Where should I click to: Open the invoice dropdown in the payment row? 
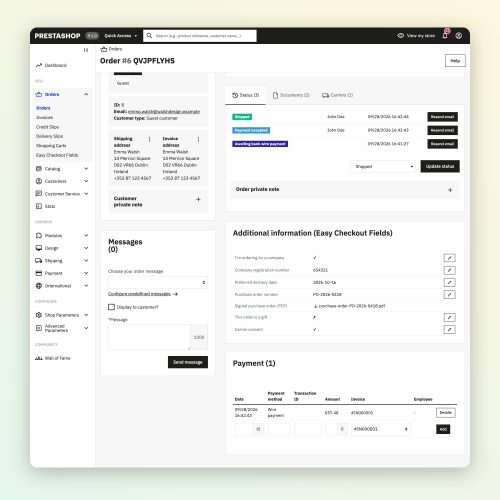(381, 429)
